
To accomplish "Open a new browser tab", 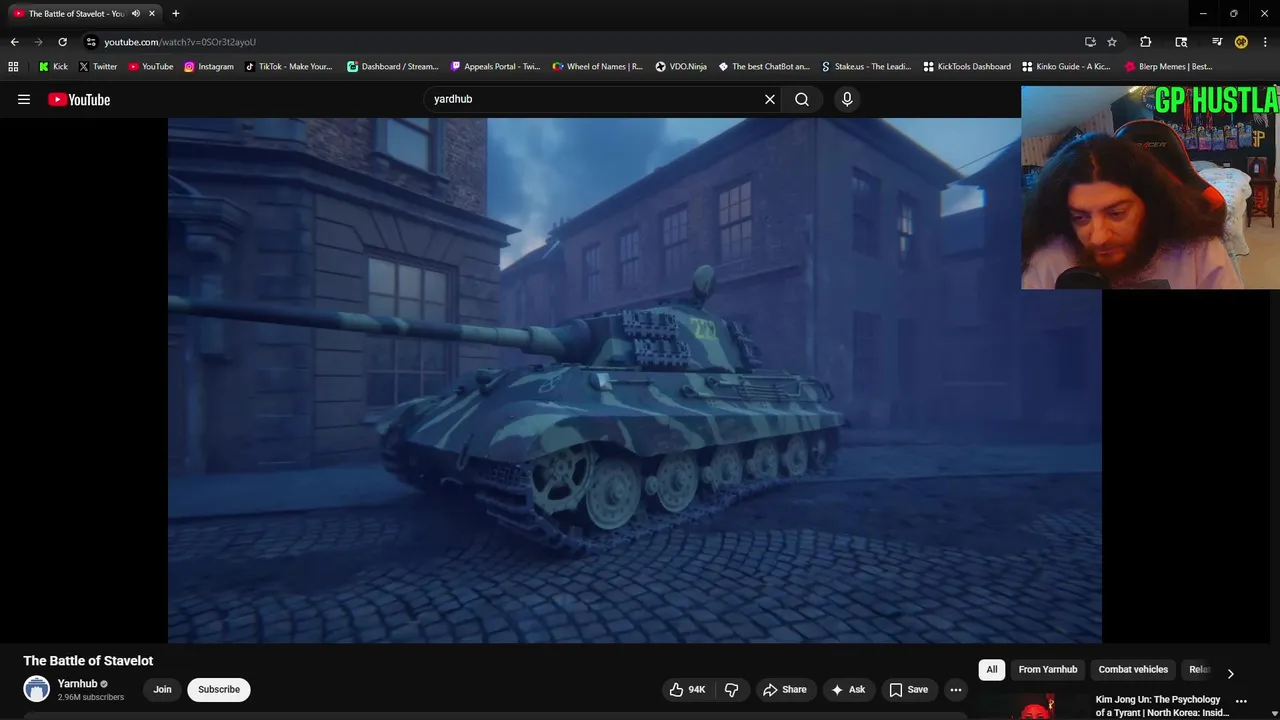I will 176,13.
